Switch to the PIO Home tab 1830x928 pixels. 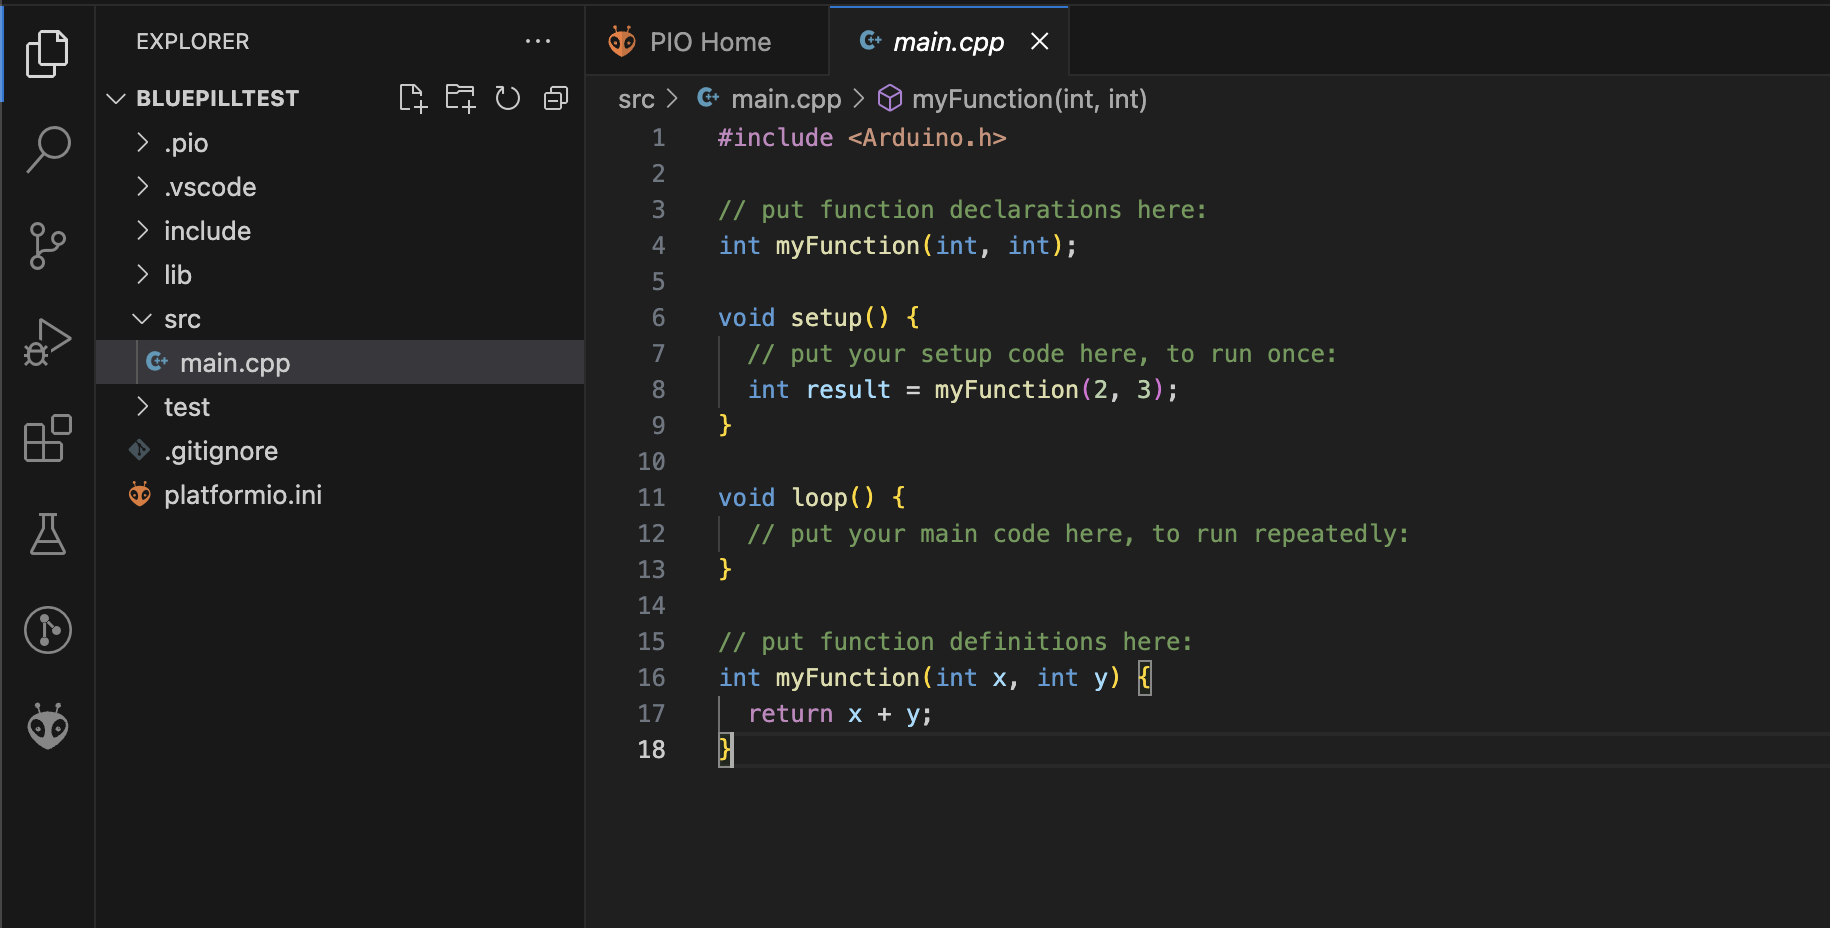coord(709,42)
